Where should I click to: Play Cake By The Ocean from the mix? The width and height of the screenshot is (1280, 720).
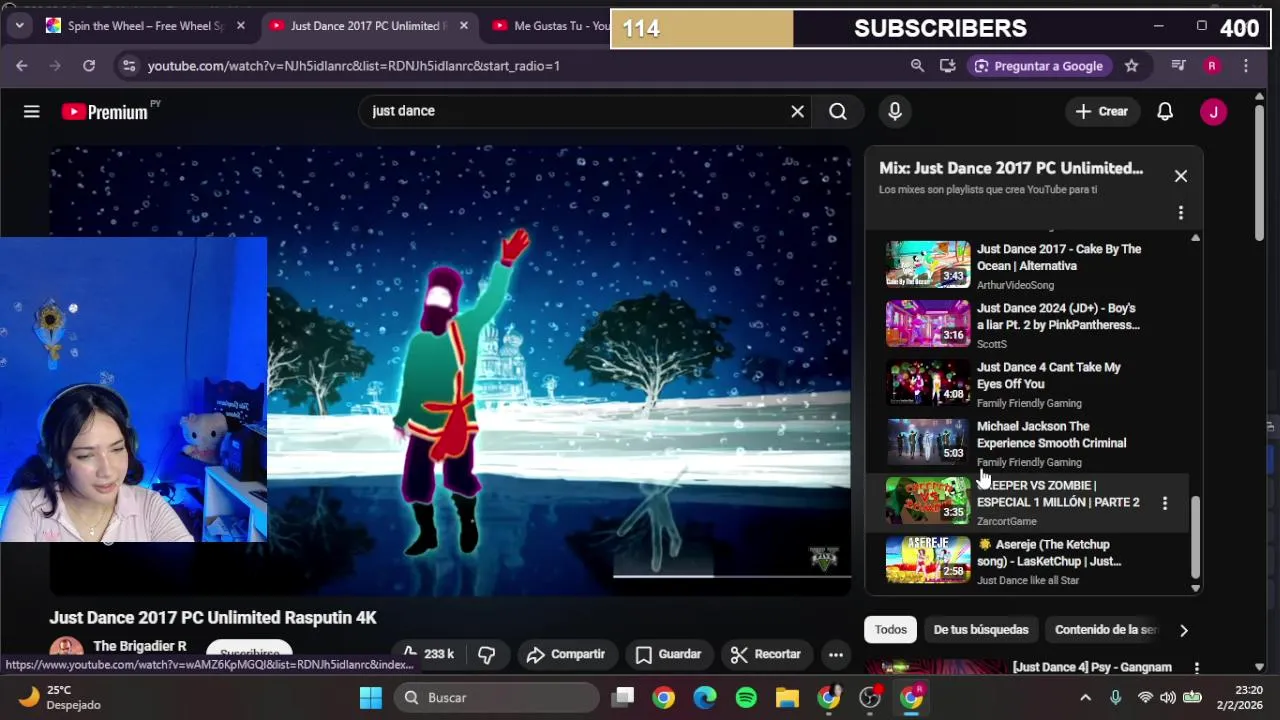pos(1026,265)
